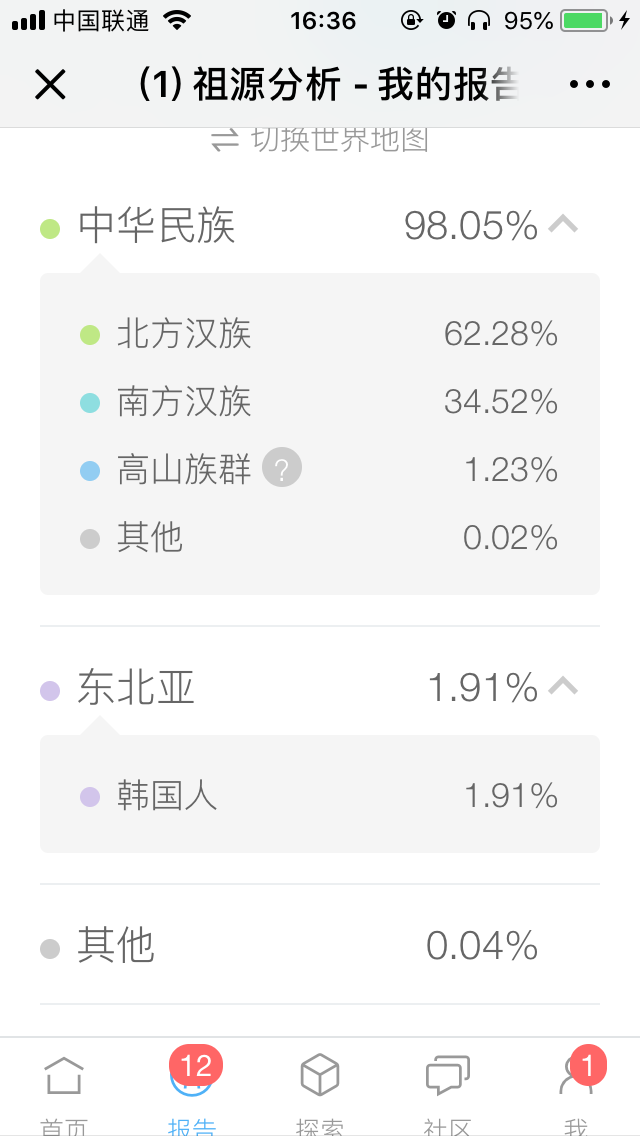Close the ancestry report page with X
This screenshot has height=1136, width=640.
click(x=50, y=85)
